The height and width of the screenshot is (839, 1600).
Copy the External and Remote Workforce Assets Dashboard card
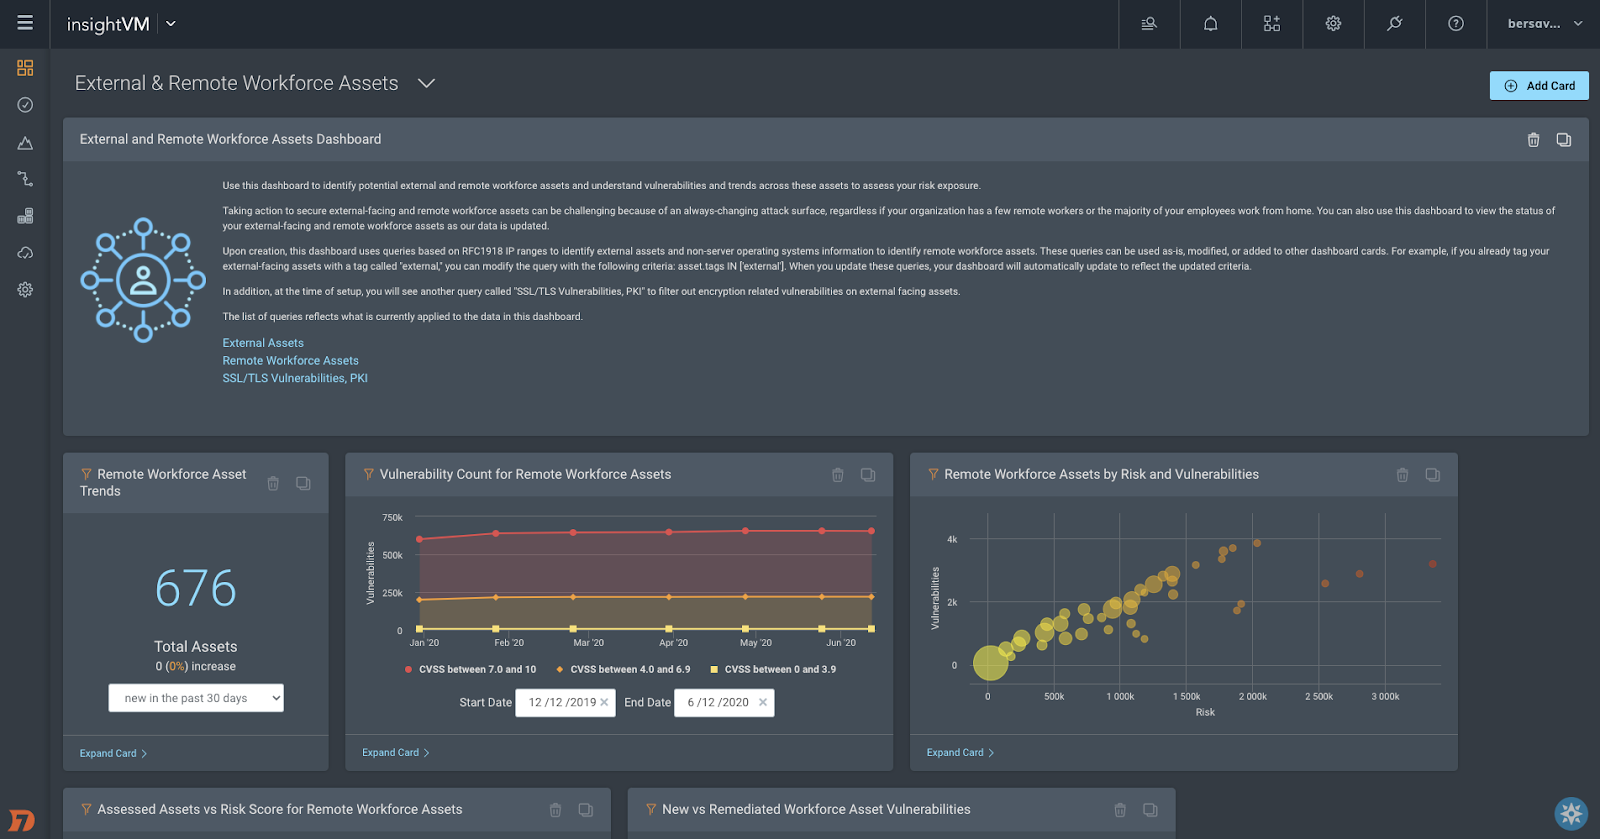click(x=1563, y=140)
